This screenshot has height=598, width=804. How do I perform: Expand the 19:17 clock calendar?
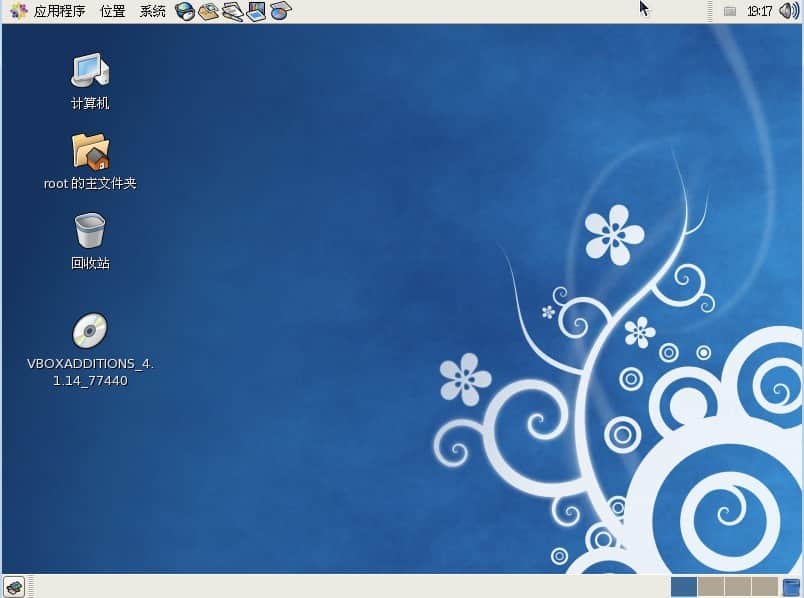[760, 11]
